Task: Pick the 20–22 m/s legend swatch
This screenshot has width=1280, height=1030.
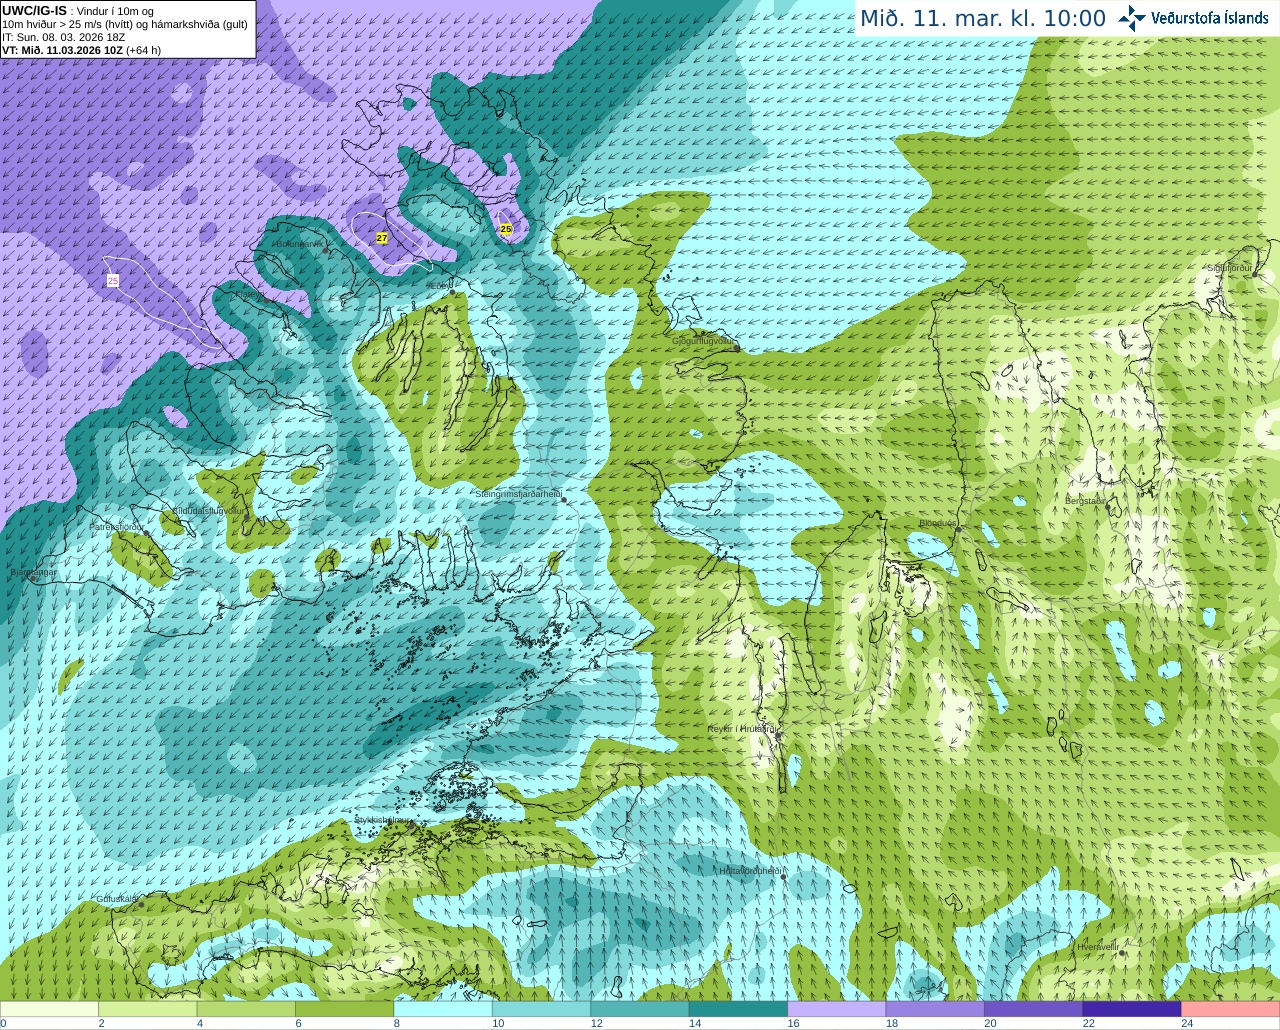Action: tap(1034, 1009)
